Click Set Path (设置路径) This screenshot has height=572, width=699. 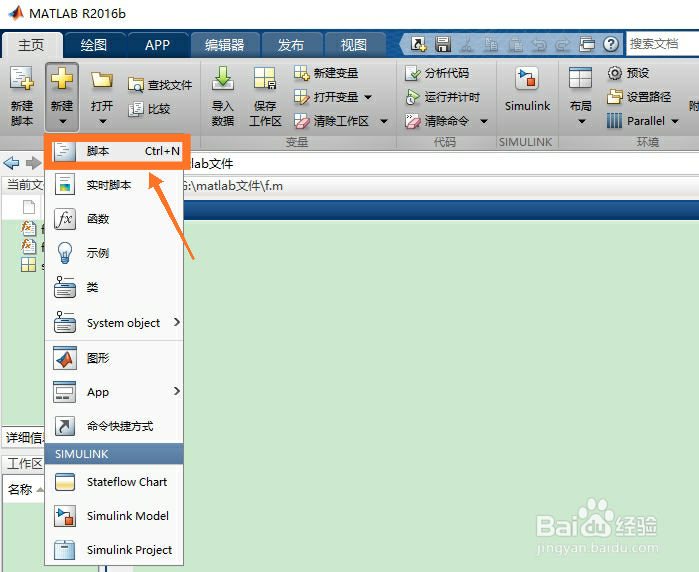[638, 97]
